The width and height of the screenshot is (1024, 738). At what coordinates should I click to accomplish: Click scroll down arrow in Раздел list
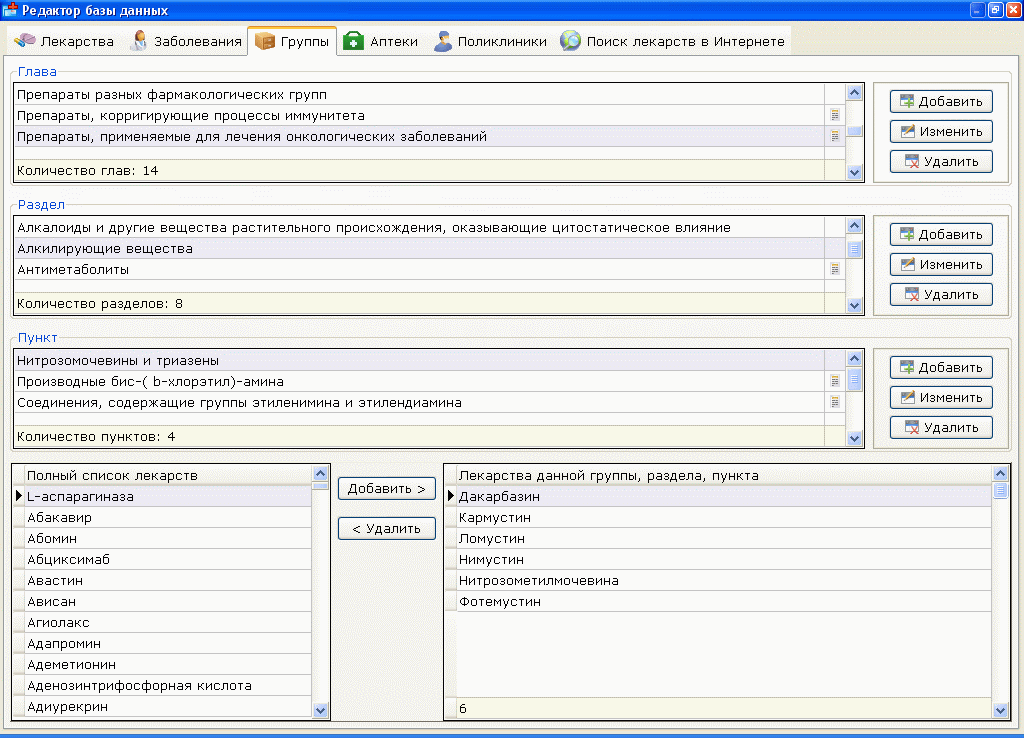854,306
